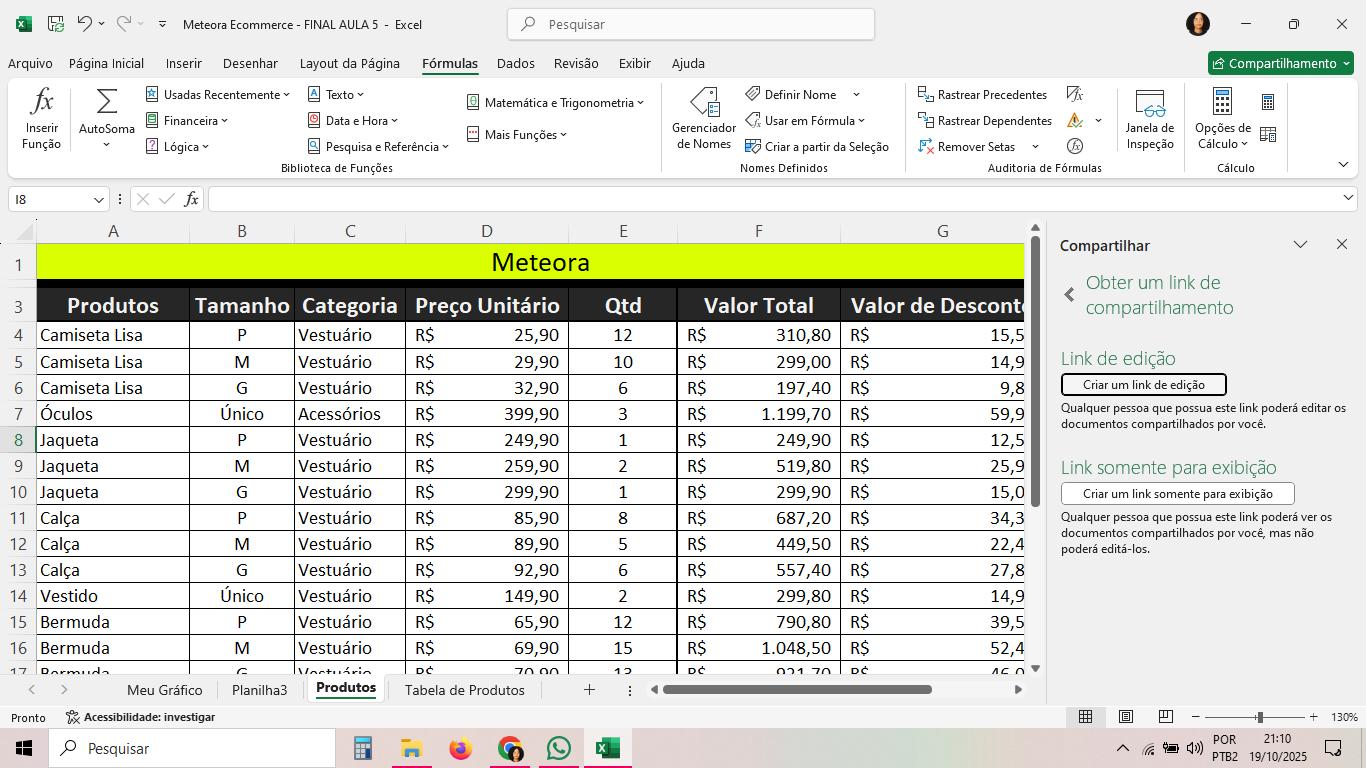Expand the Name Box dropdown arrow
The width and height of the screenshot is (1366, 768).
99,200
